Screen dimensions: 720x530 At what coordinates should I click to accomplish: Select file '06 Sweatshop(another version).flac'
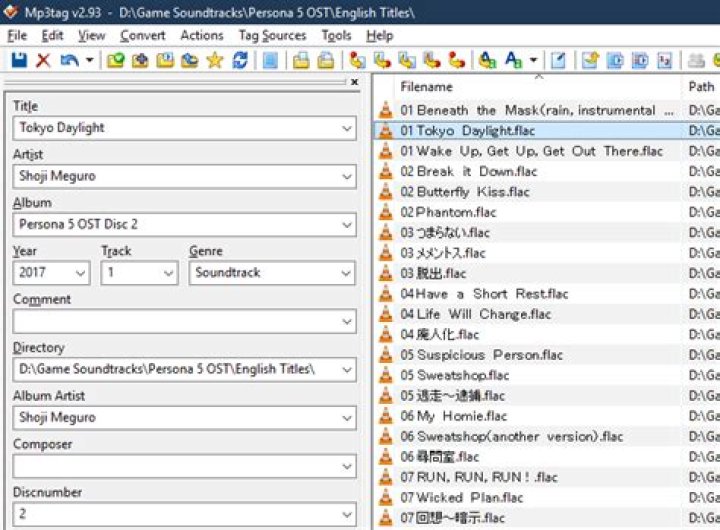pos(512,436)
